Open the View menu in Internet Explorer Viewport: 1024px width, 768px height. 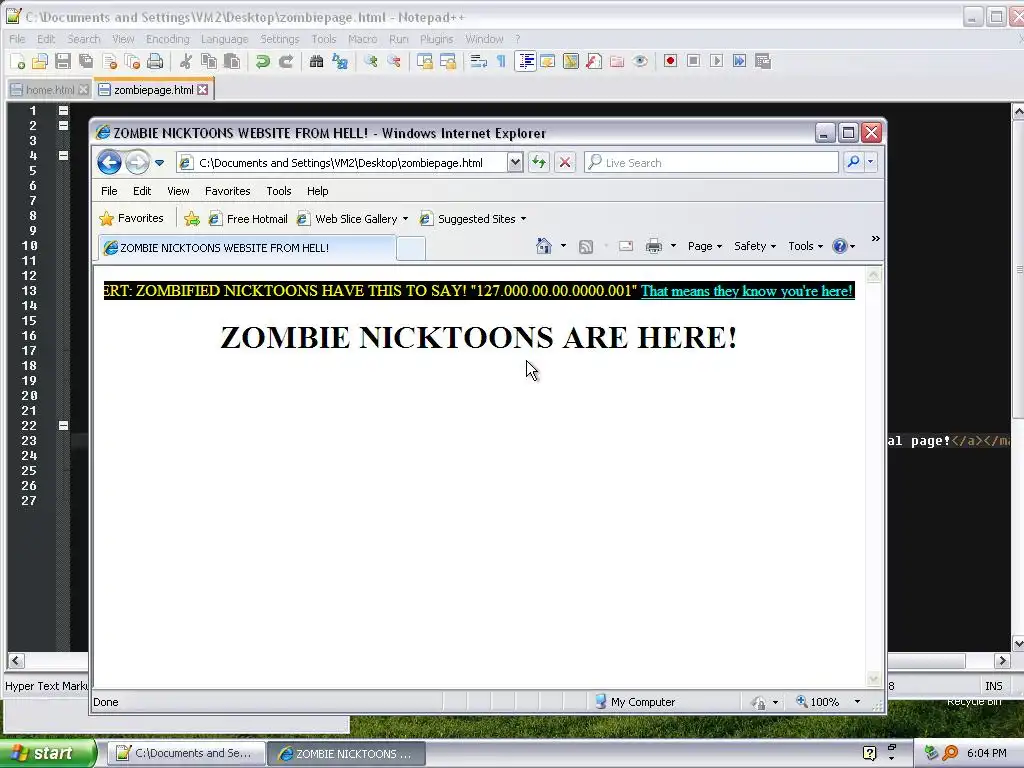178,191
